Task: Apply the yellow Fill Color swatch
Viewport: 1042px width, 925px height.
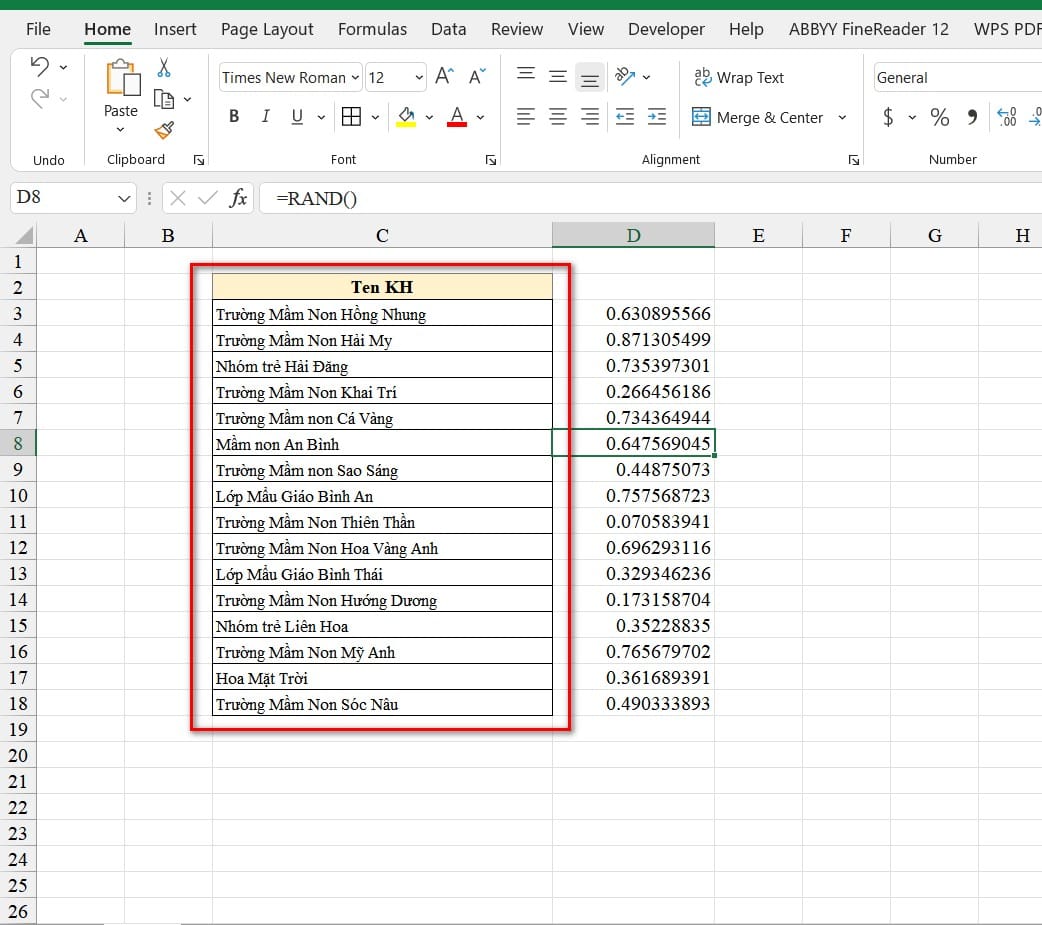Action: pos(406,117)
